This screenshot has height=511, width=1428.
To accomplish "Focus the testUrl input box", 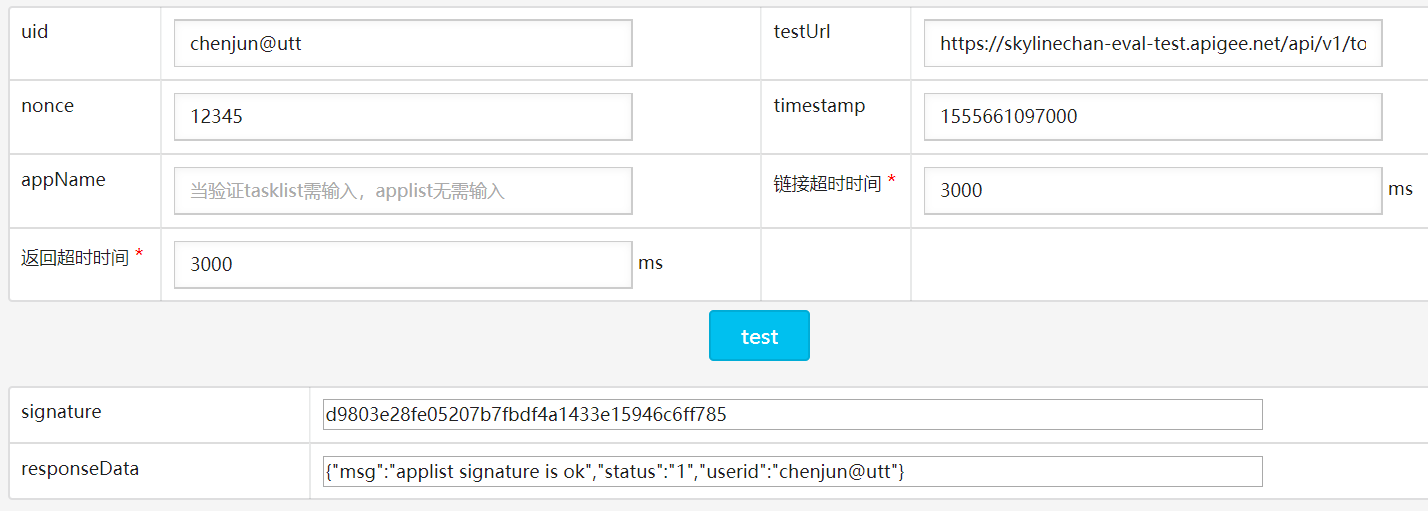I will tap(1152, 43).
